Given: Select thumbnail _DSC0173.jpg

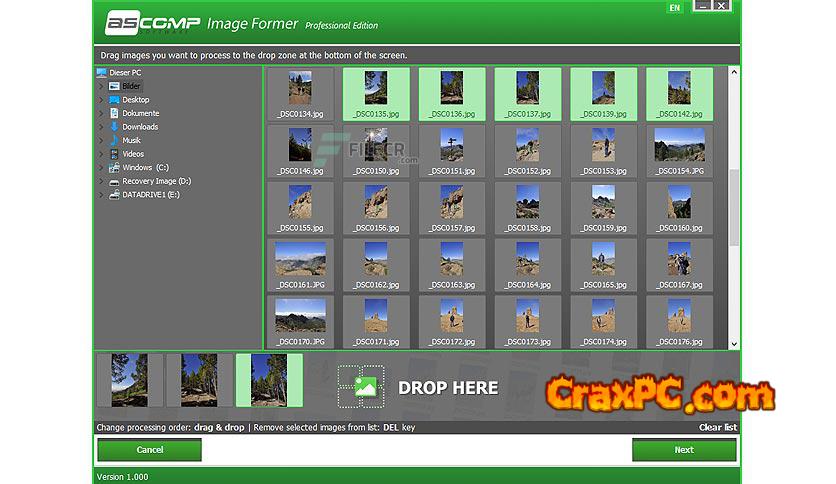Looking at the screenshot, I should pyautogui.click(x=528, y=322).
